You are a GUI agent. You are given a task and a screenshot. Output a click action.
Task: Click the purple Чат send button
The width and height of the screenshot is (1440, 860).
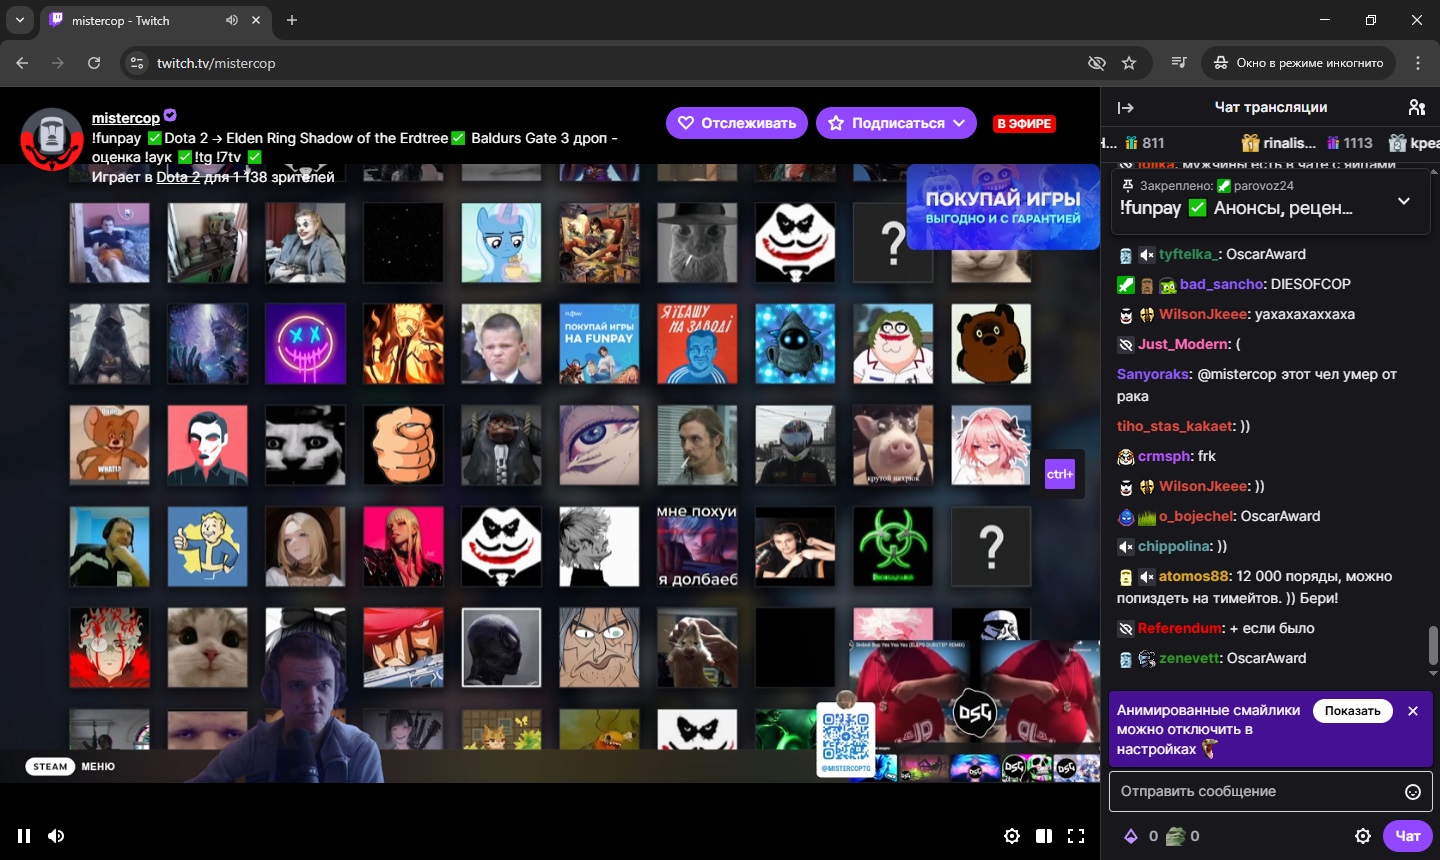tap(1407, 836)
